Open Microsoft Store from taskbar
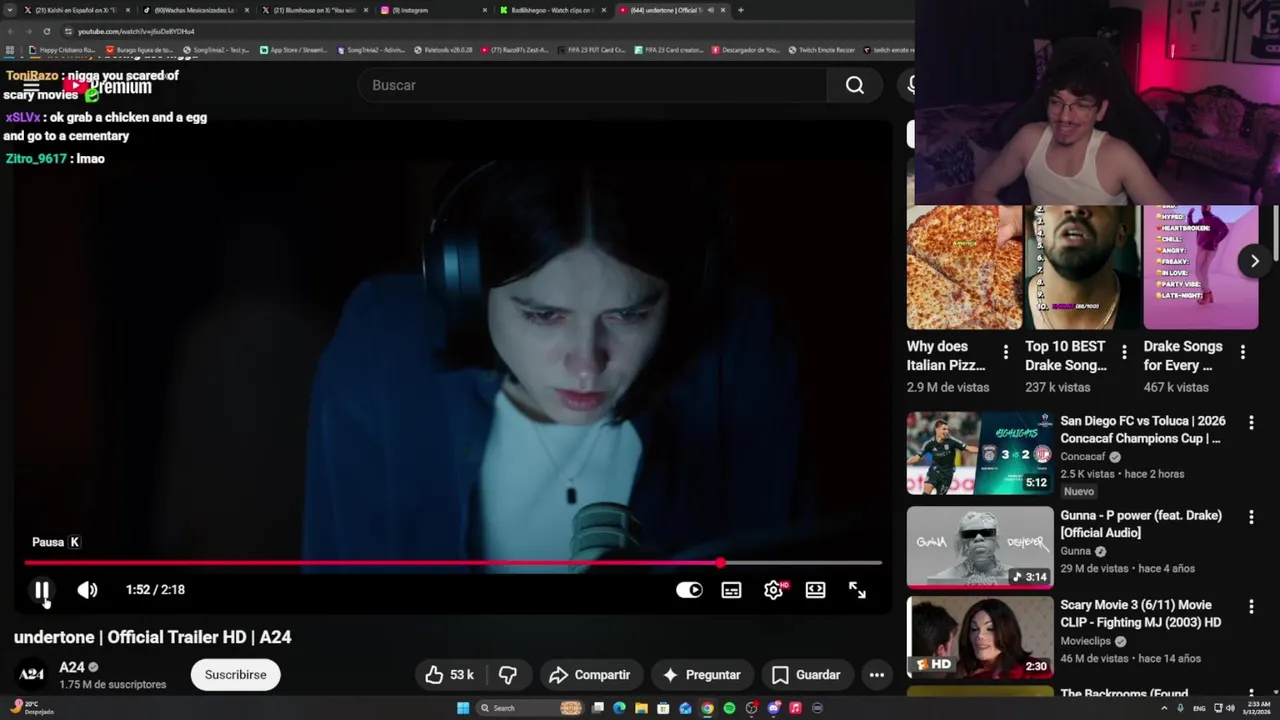Viewport: 1280px width, 720px height. (x=663, y=708)
